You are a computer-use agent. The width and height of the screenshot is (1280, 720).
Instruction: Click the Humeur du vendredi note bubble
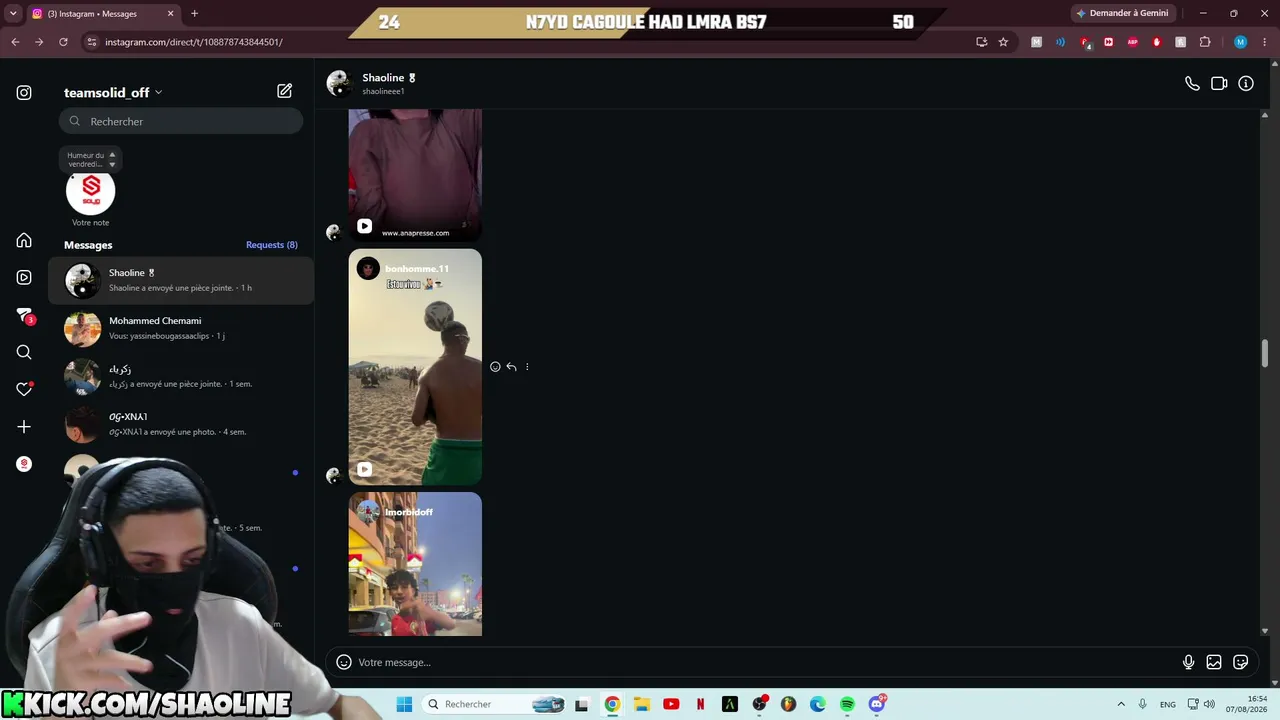point(90,159)
